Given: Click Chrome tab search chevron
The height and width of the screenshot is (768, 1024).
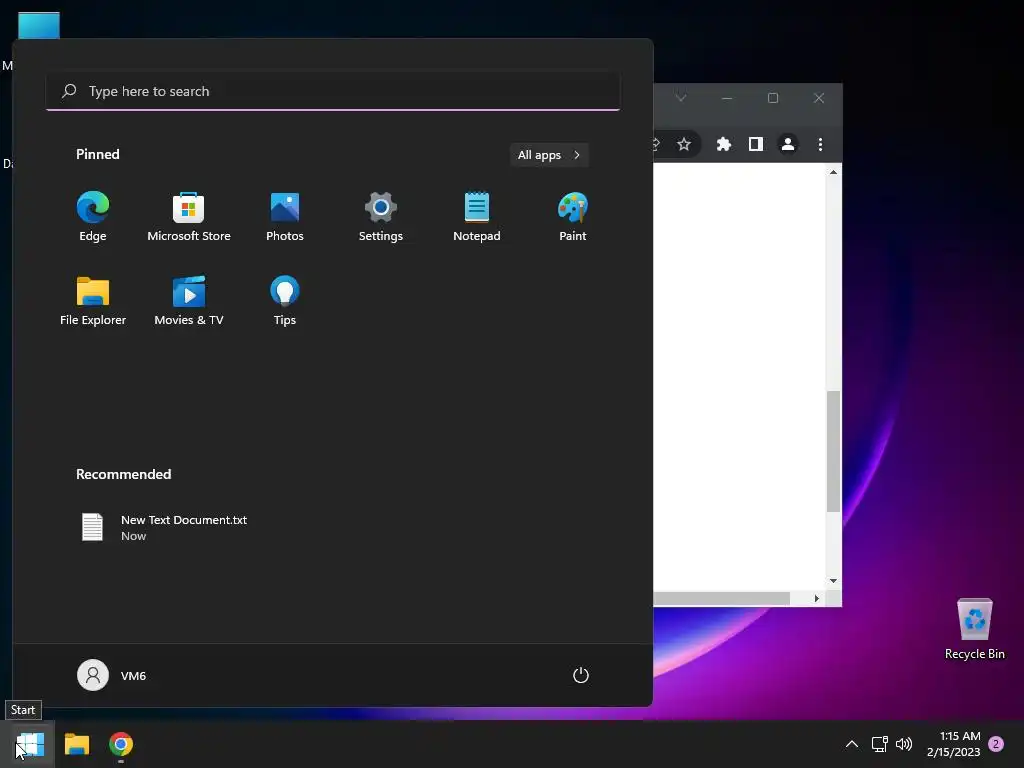Looking at the screenshot, I should click(x=681, y=98).
